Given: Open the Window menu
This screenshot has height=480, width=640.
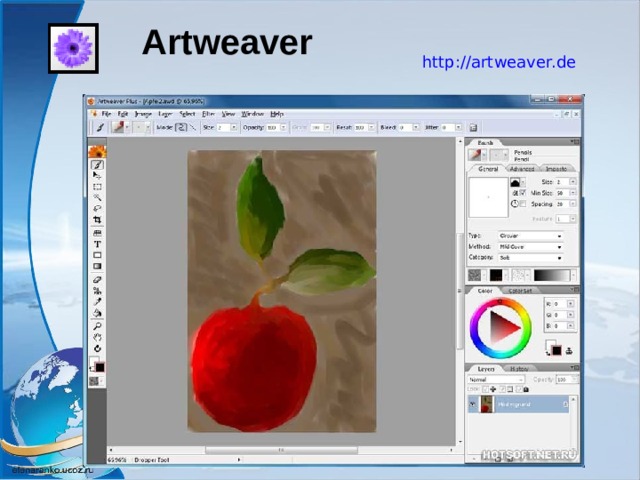Looking at the screenshot, I should coord(253,114).
